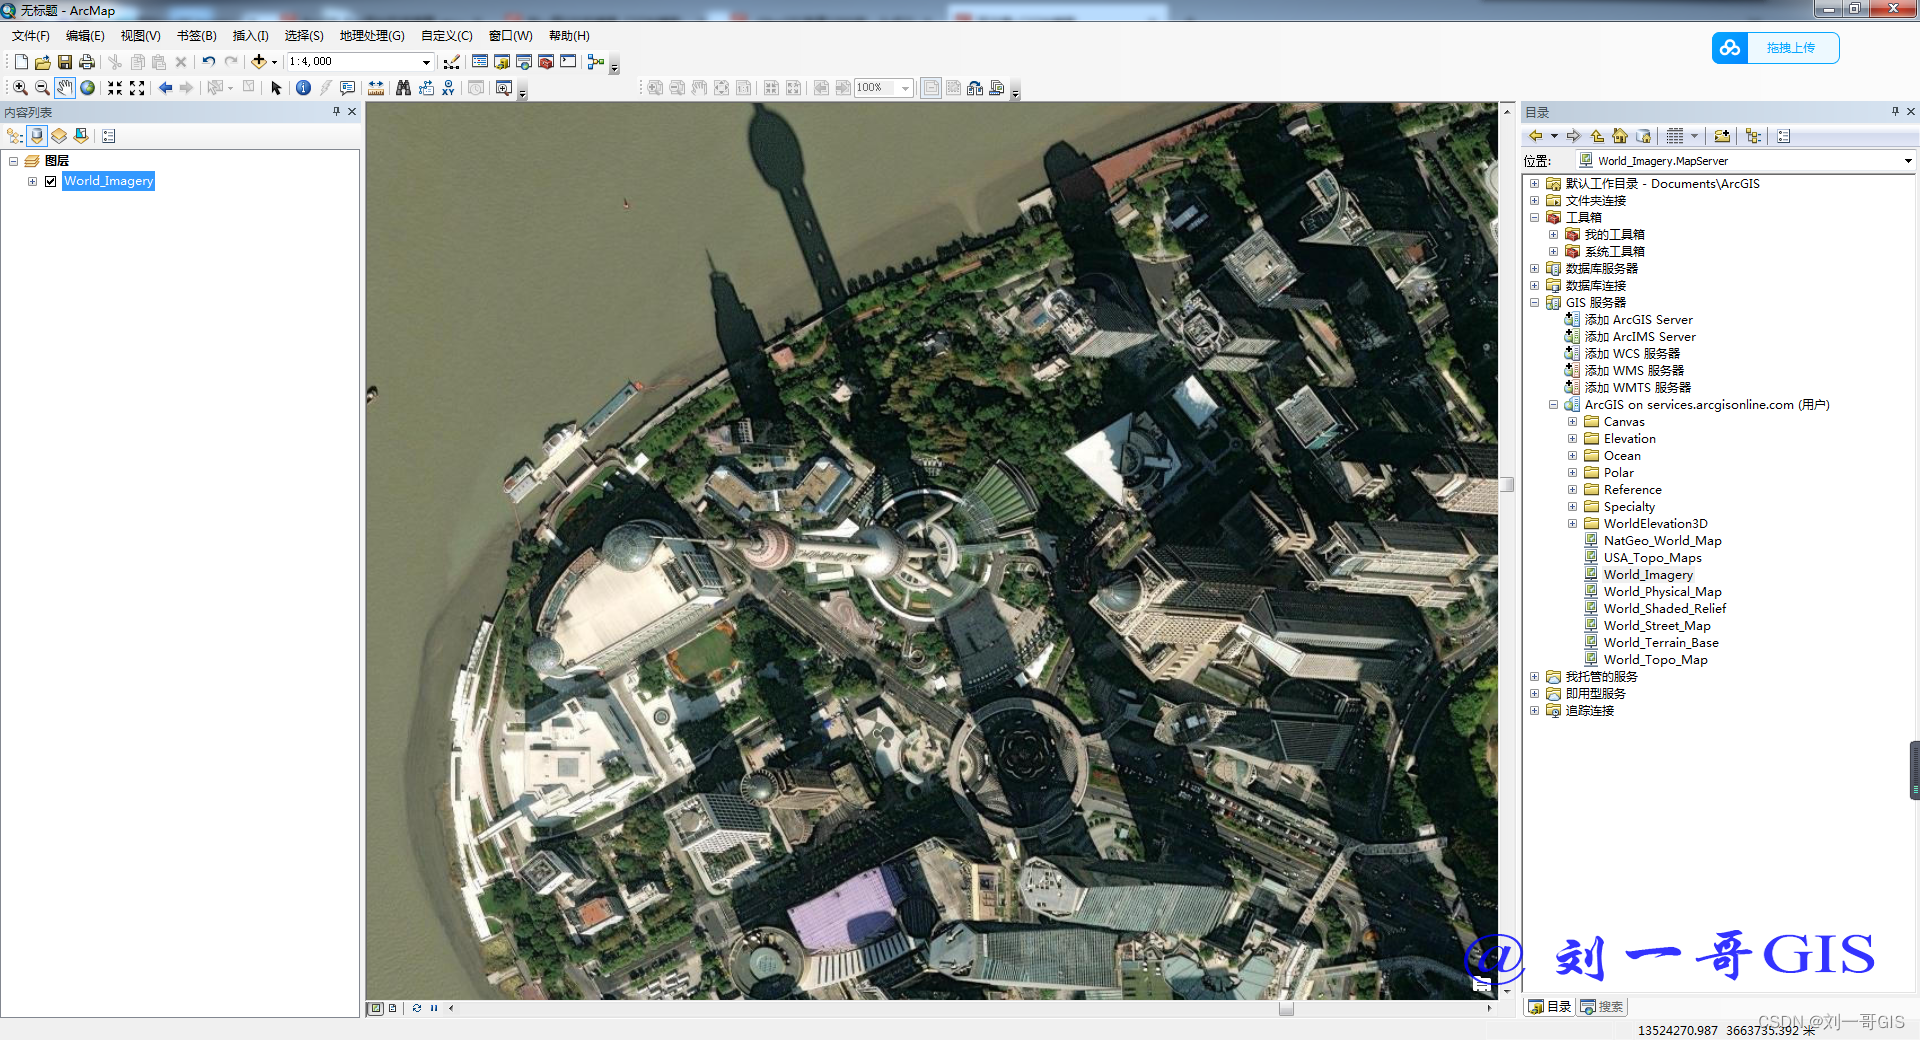Go back to previous extent

165,88
